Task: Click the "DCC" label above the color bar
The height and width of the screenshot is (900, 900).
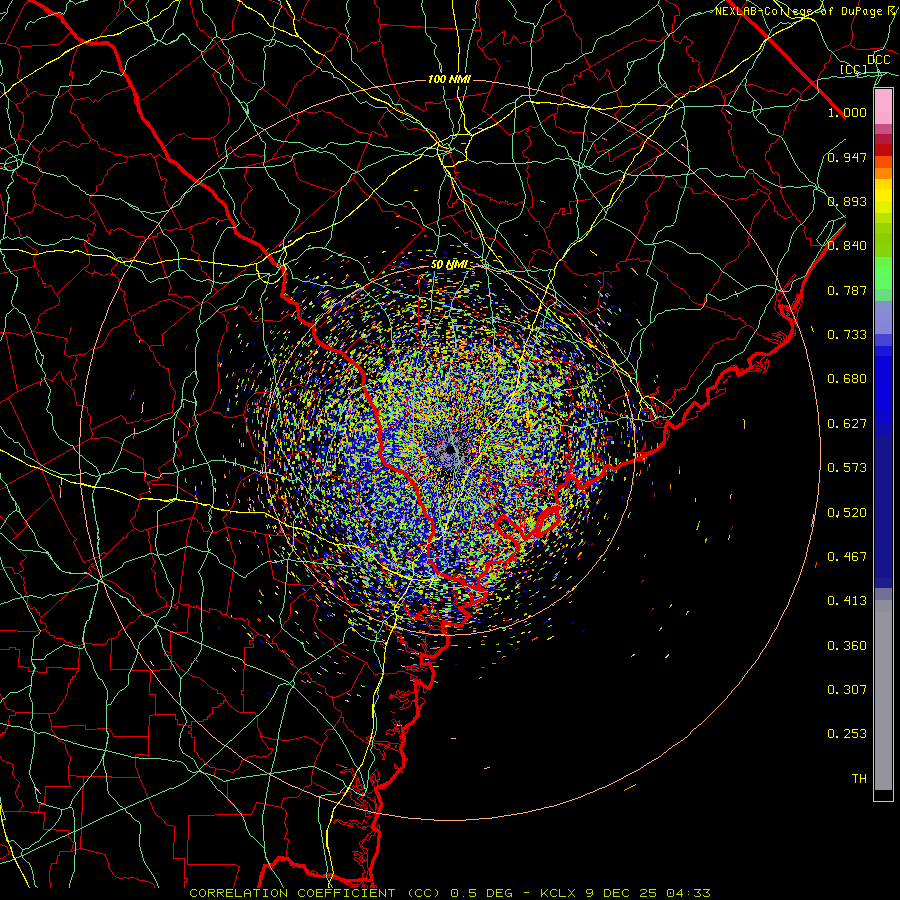Action: pos(878,60)
